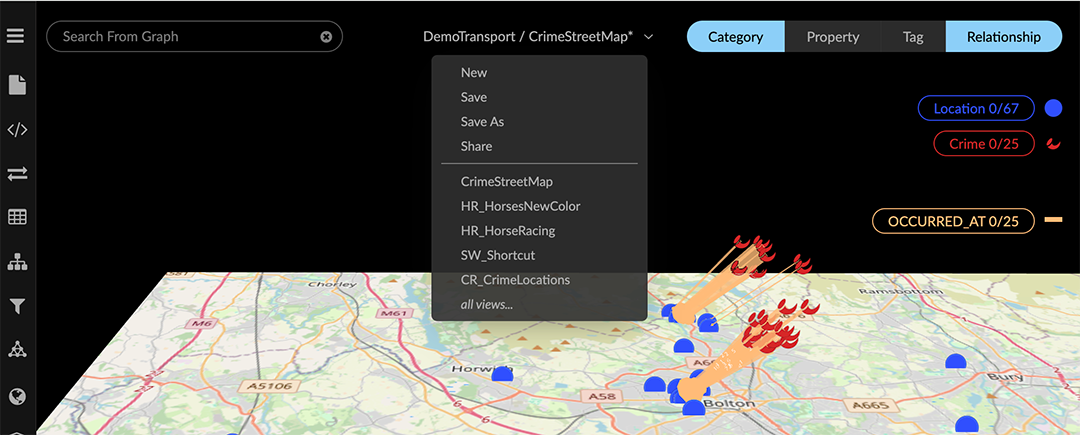Toggle the Category legend button
The width and height of the screenshot is (1080, 435).
pyautogui.click(x=735, y=37)
